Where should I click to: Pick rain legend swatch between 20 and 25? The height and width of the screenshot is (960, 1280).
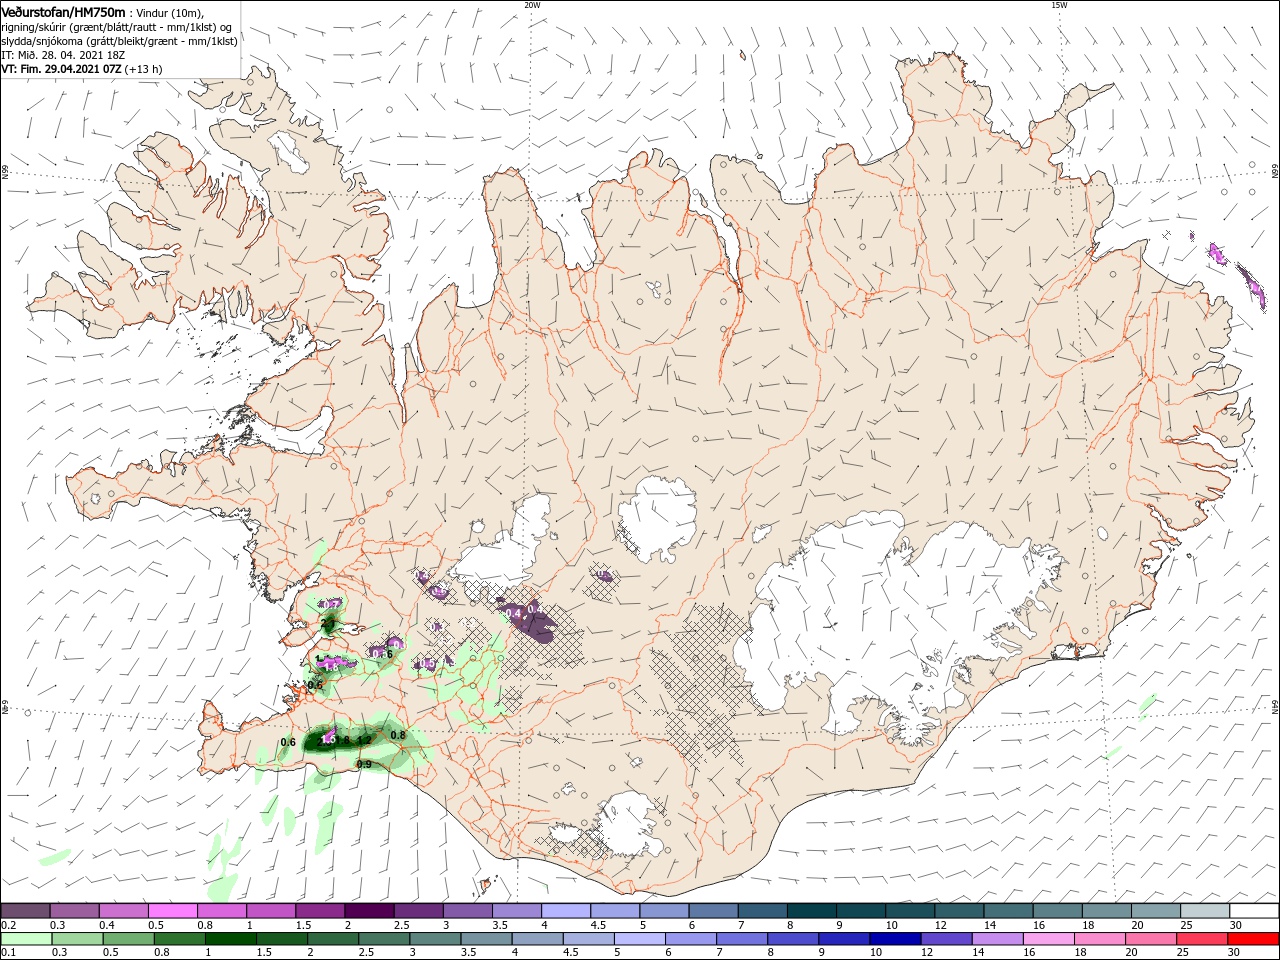click(1150, 939)
